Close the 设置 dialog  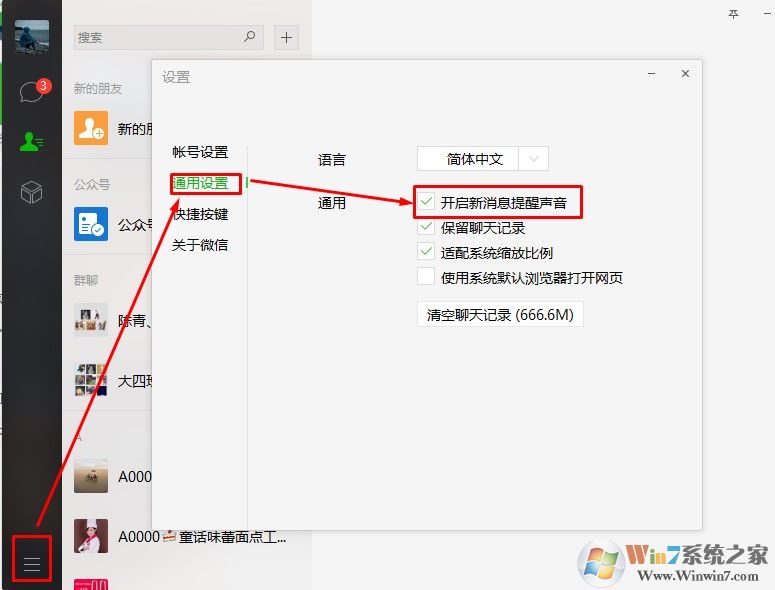pos(685,74)
